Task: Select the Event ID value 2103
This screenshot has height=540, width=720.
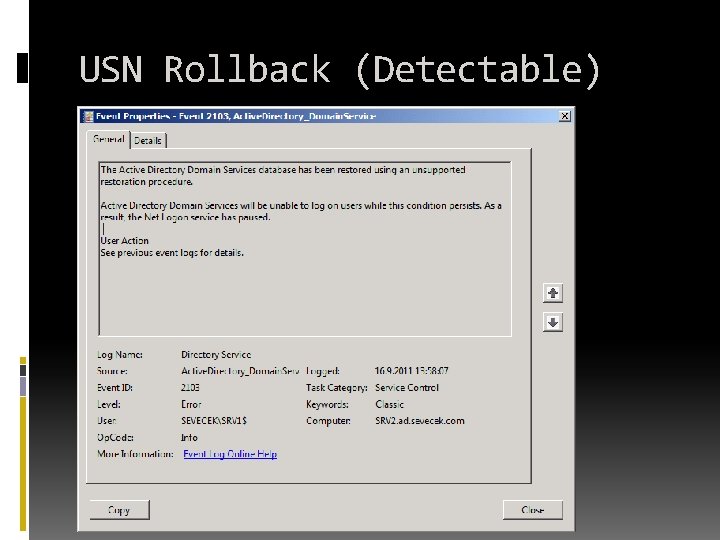Action: (190, 388)
